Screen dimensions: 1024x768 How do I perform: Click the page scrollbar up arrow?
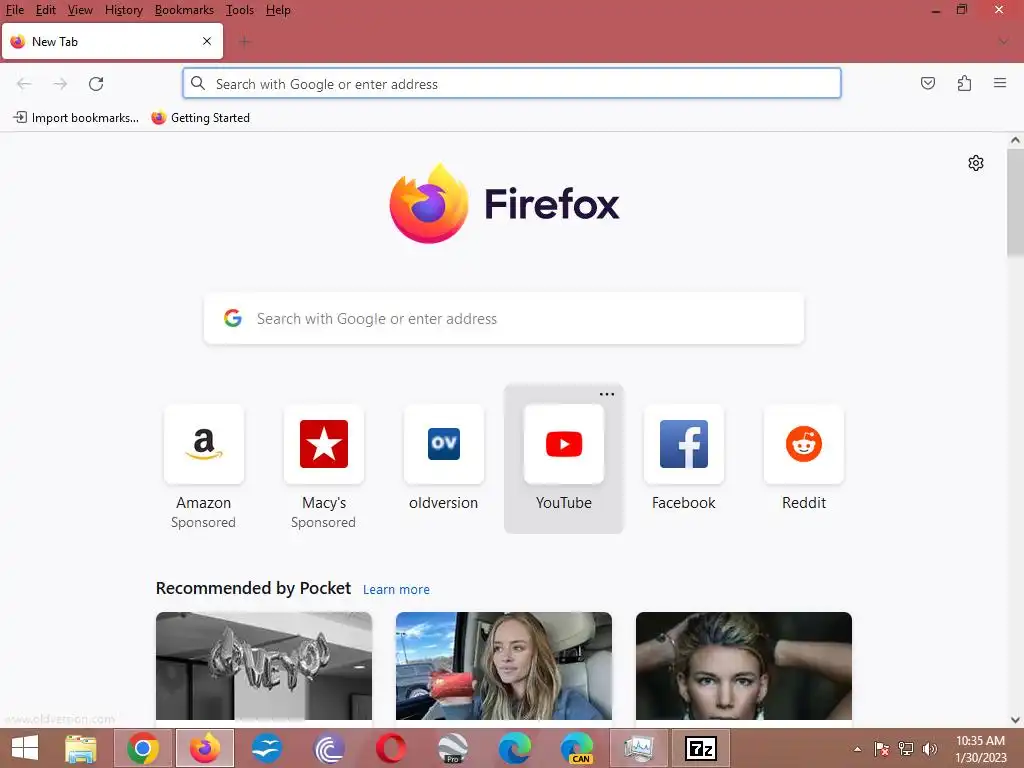pos(1015,140)
